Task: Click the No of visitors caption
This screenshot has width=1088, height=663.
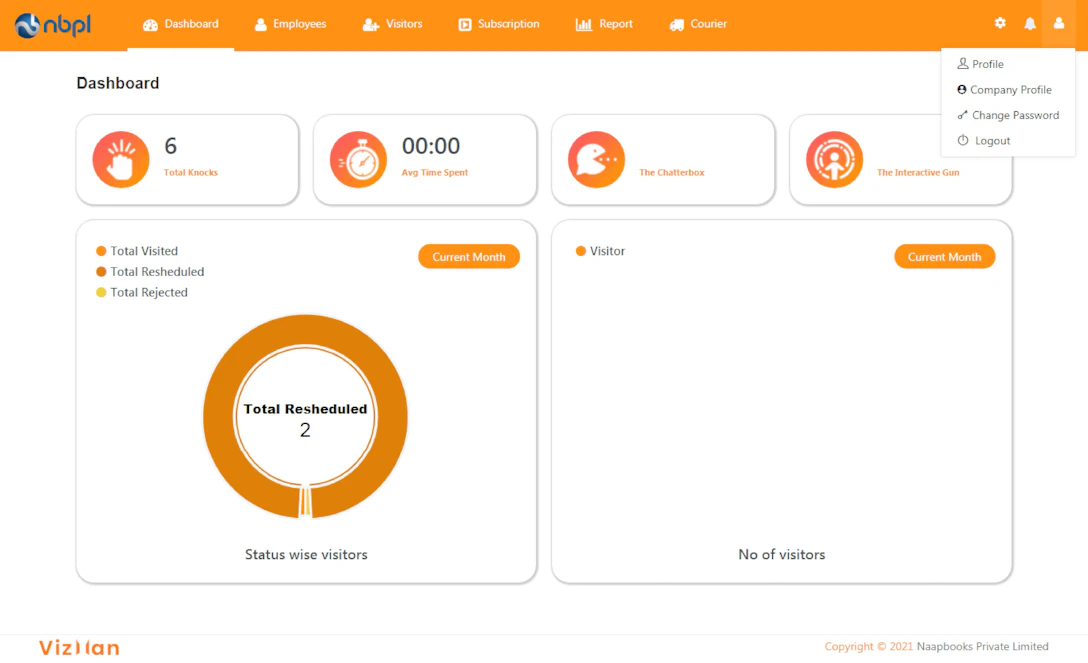Action: [782, 555]
